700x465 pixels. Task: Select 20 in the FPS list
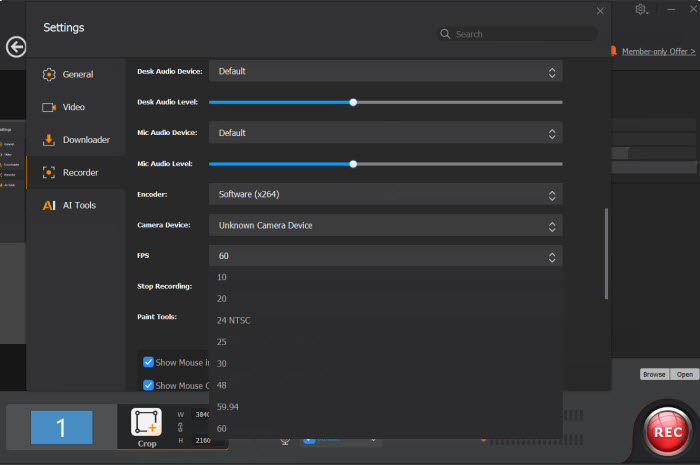(386, 299)
